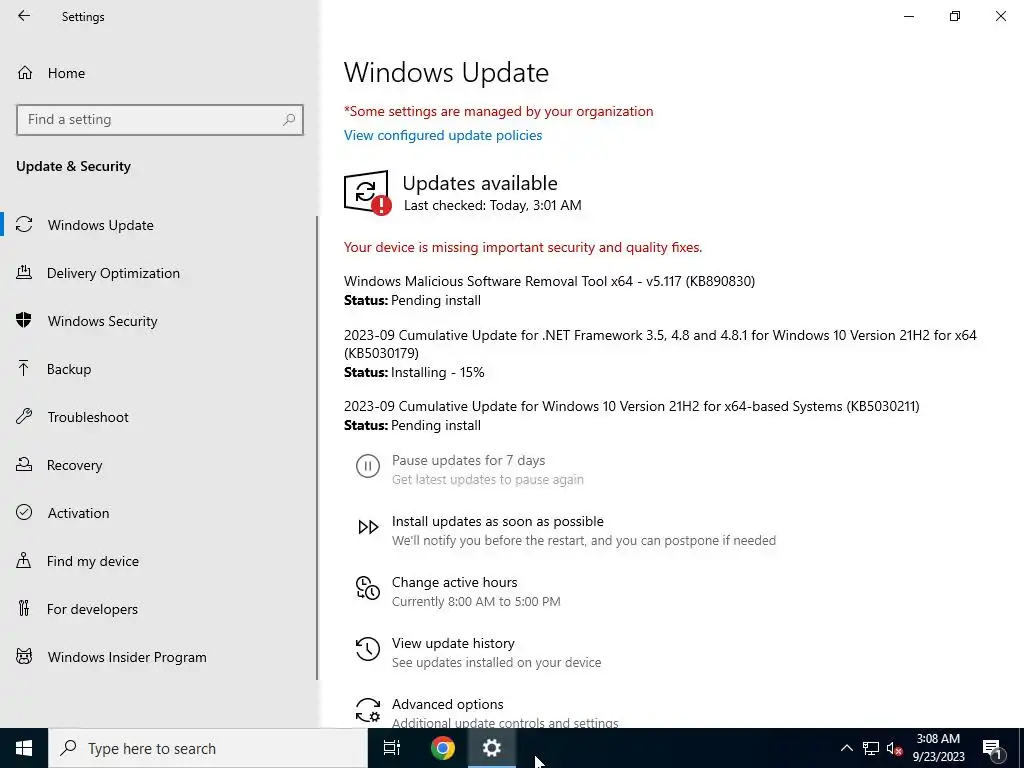Image resolution: width=1024 pixels, height=768 pixels.
Task: Click Some settings are managed by your organization
Action: coord(498,111)
